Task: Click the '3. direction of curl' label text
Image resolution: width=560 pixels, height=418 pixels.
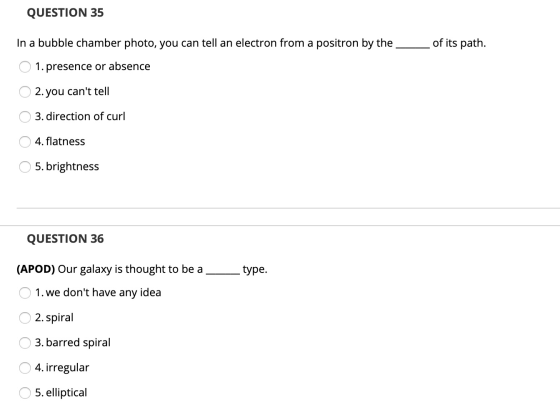Action: [80, 116]
